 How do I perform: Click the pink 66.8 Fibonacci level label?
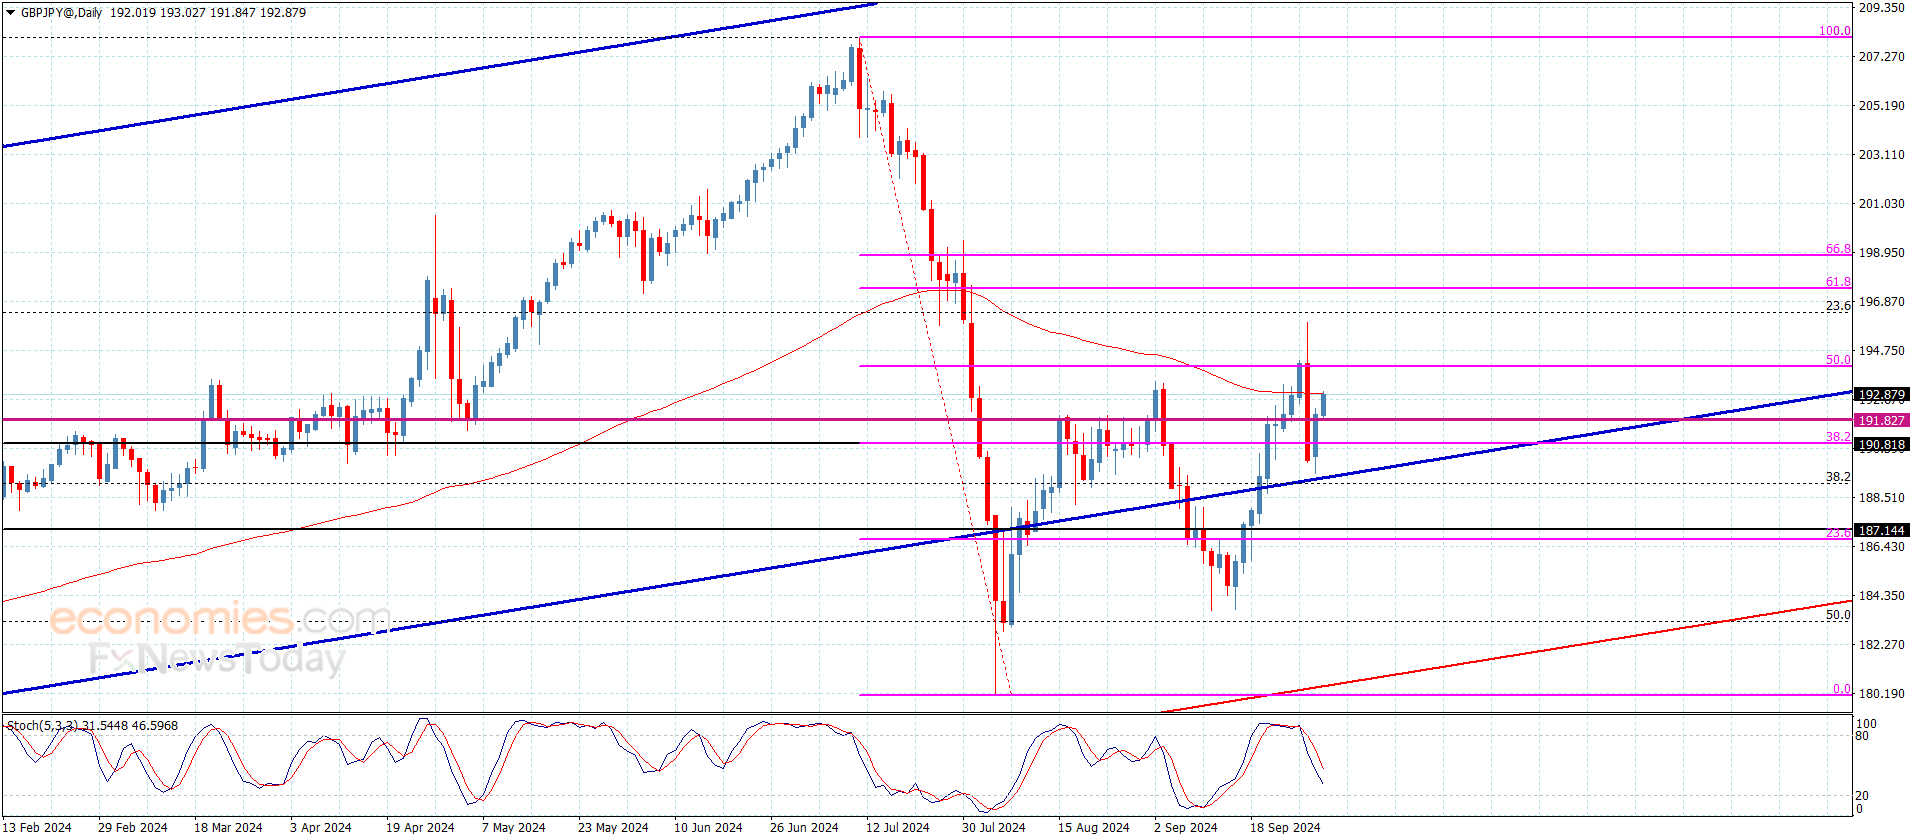point(1838,249)
